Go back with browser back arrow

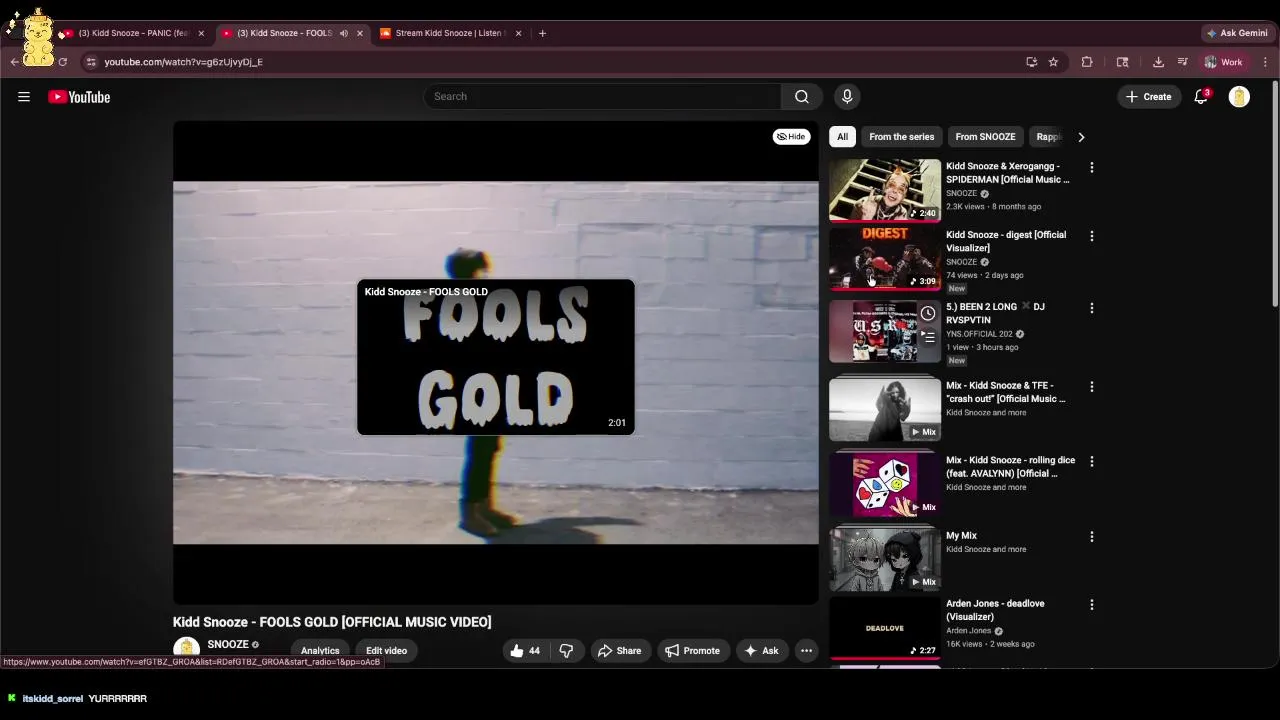coord(15,62)
